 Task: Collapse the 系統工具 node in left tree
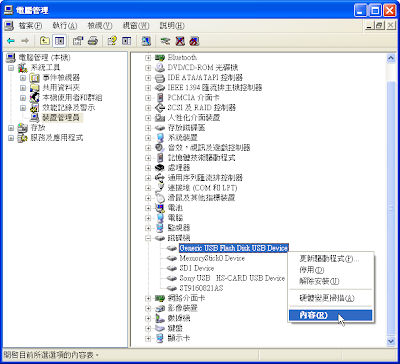click(11, 68)
